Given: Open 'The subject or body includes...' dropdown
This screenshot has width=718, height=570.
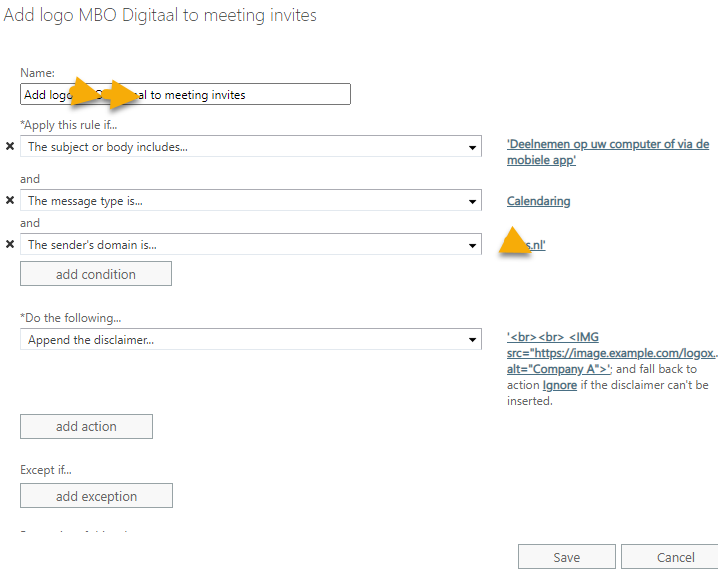Looking at the screenshot, I should click(x=250, y=147).
